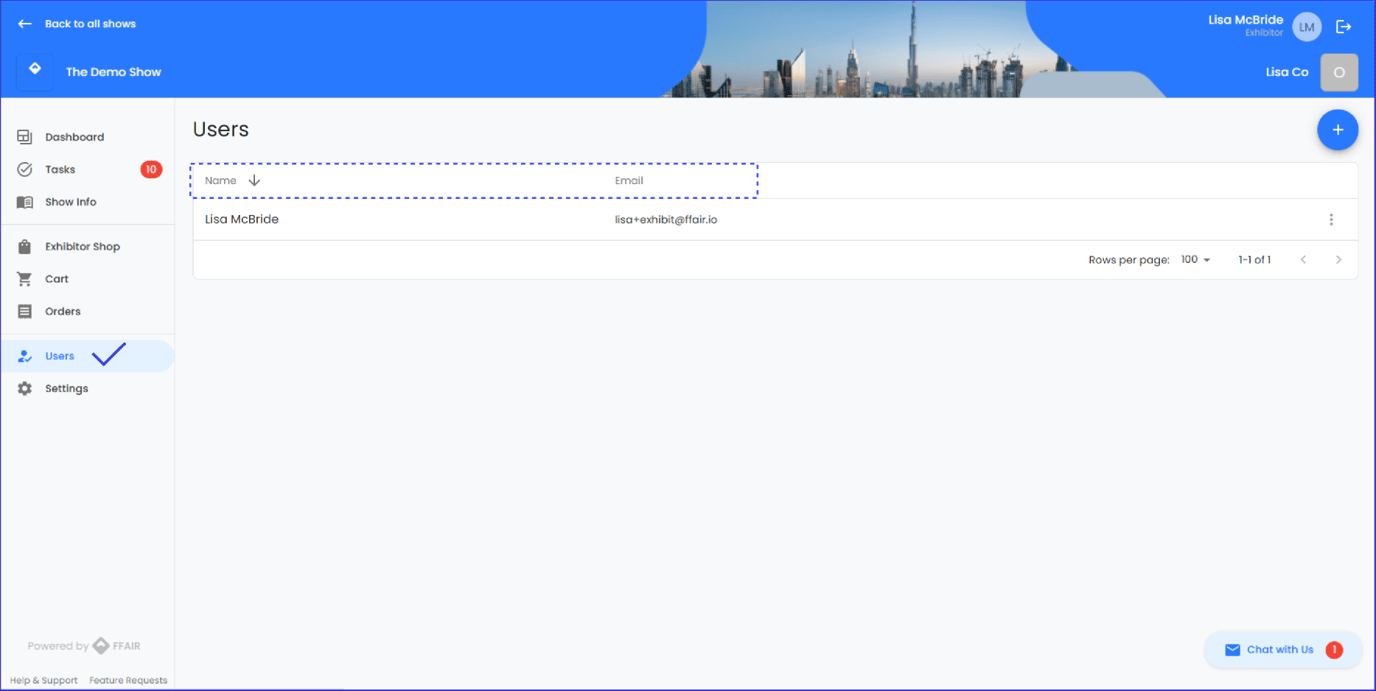Viewport: 1376px width, 691px height.
Task: Click the logout icon in header
Action: (x=1343, y=27)
